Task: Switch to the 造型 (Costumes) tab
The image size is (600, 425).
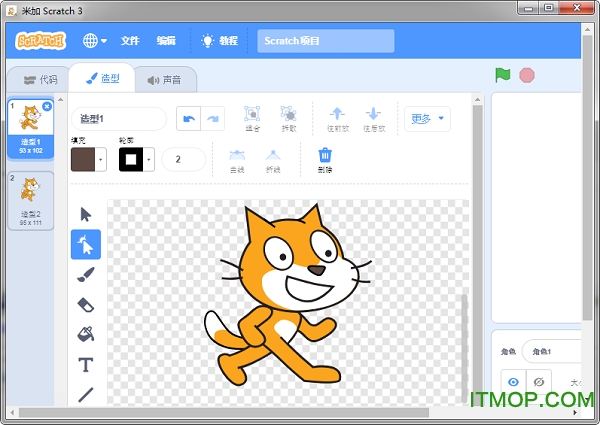Action: coord(102,78)
